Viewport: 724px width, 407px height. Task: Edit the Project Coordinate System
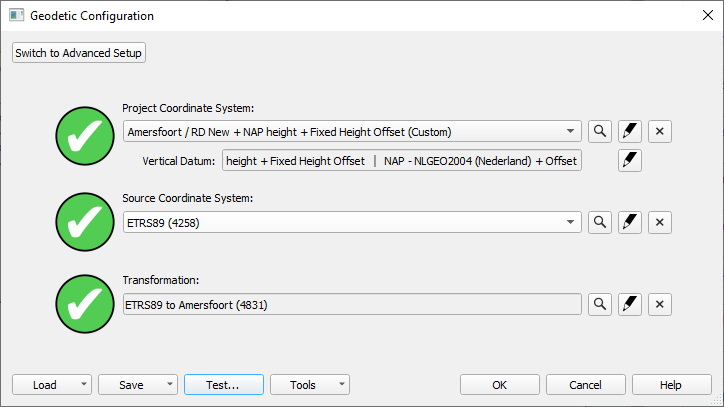(629, 131)
